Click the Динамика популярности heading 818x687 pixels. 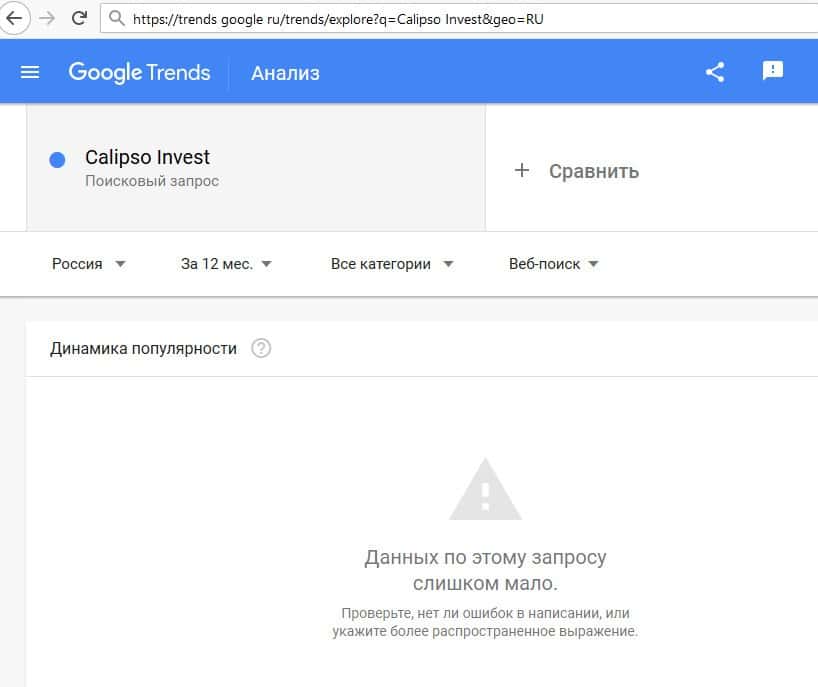[x=143, y=349]
